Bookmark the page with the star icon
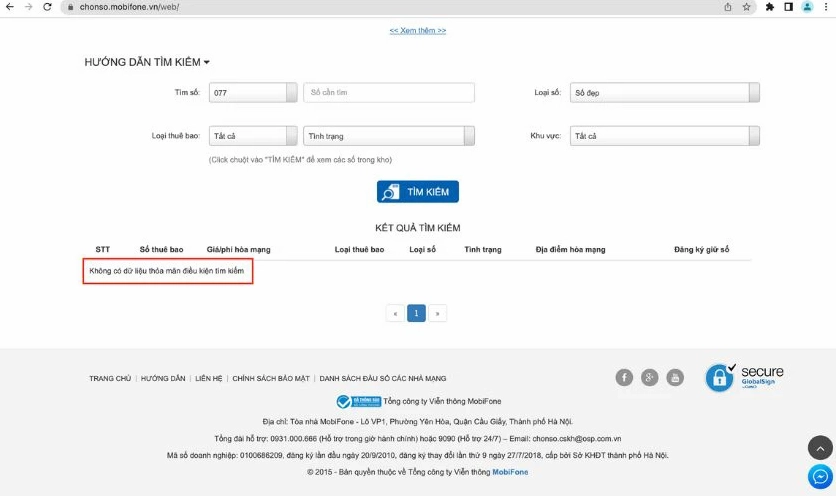Screen dimensions: 836x496 [x=746, y=7]
